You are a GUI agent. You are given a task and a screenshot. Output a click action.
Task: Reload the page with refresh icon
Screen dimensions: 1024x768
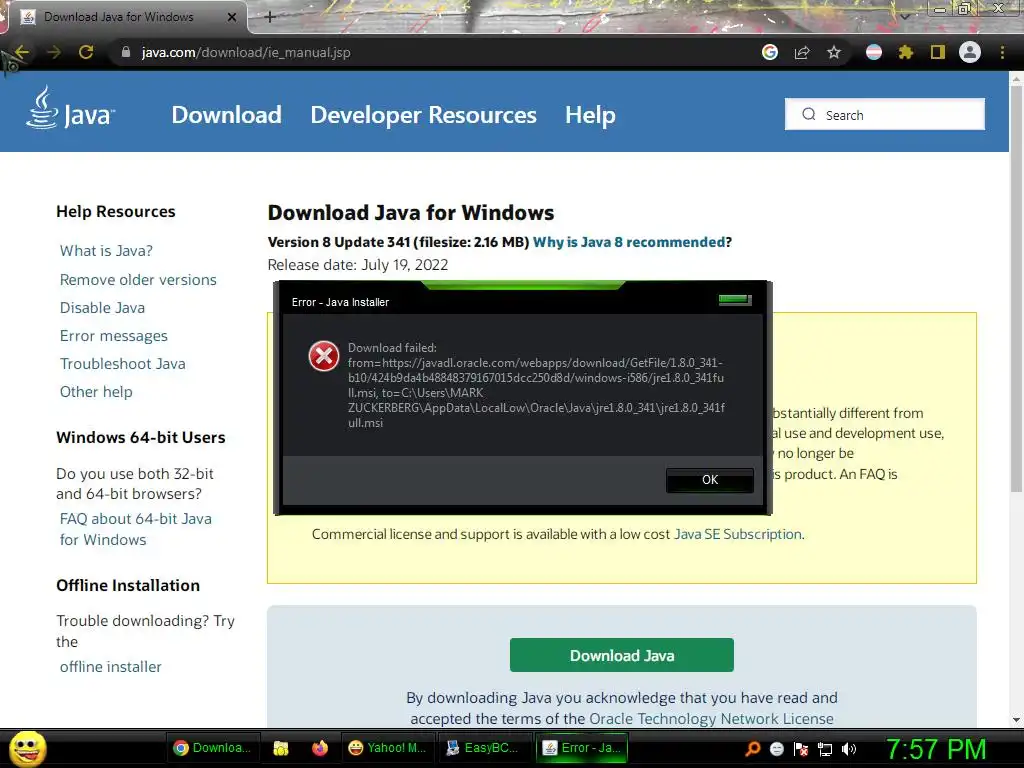86,52
